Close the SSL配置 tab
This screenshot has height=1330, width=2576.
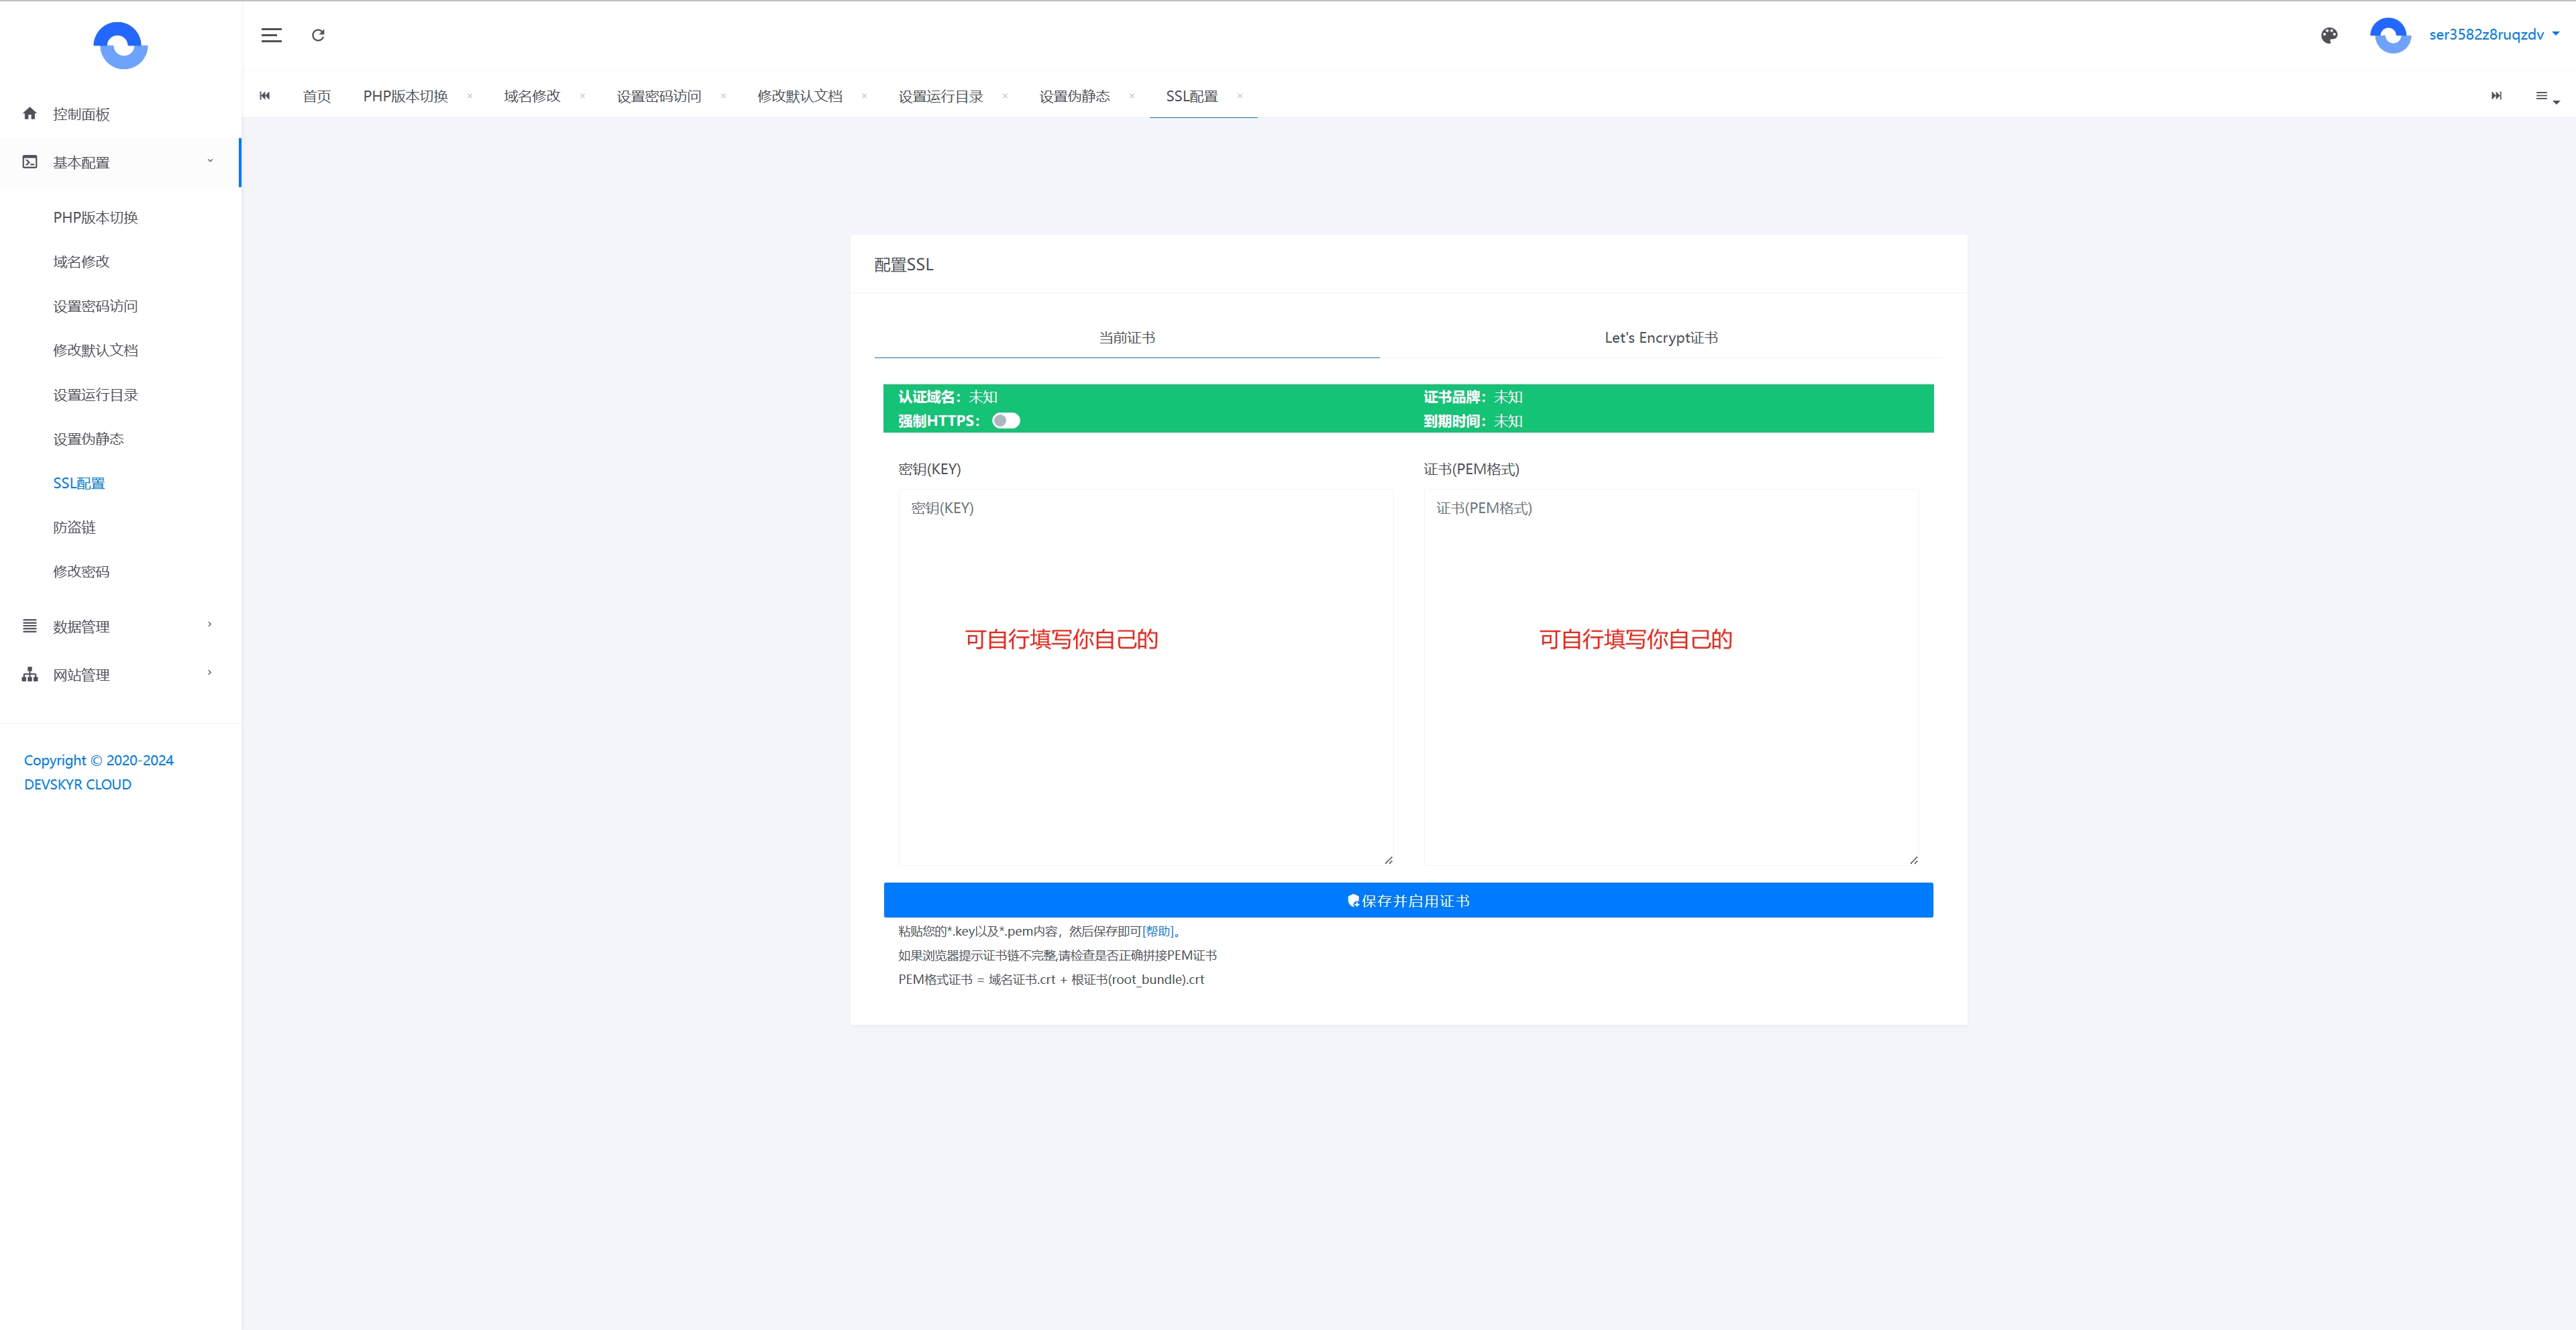coord(1240,96)
